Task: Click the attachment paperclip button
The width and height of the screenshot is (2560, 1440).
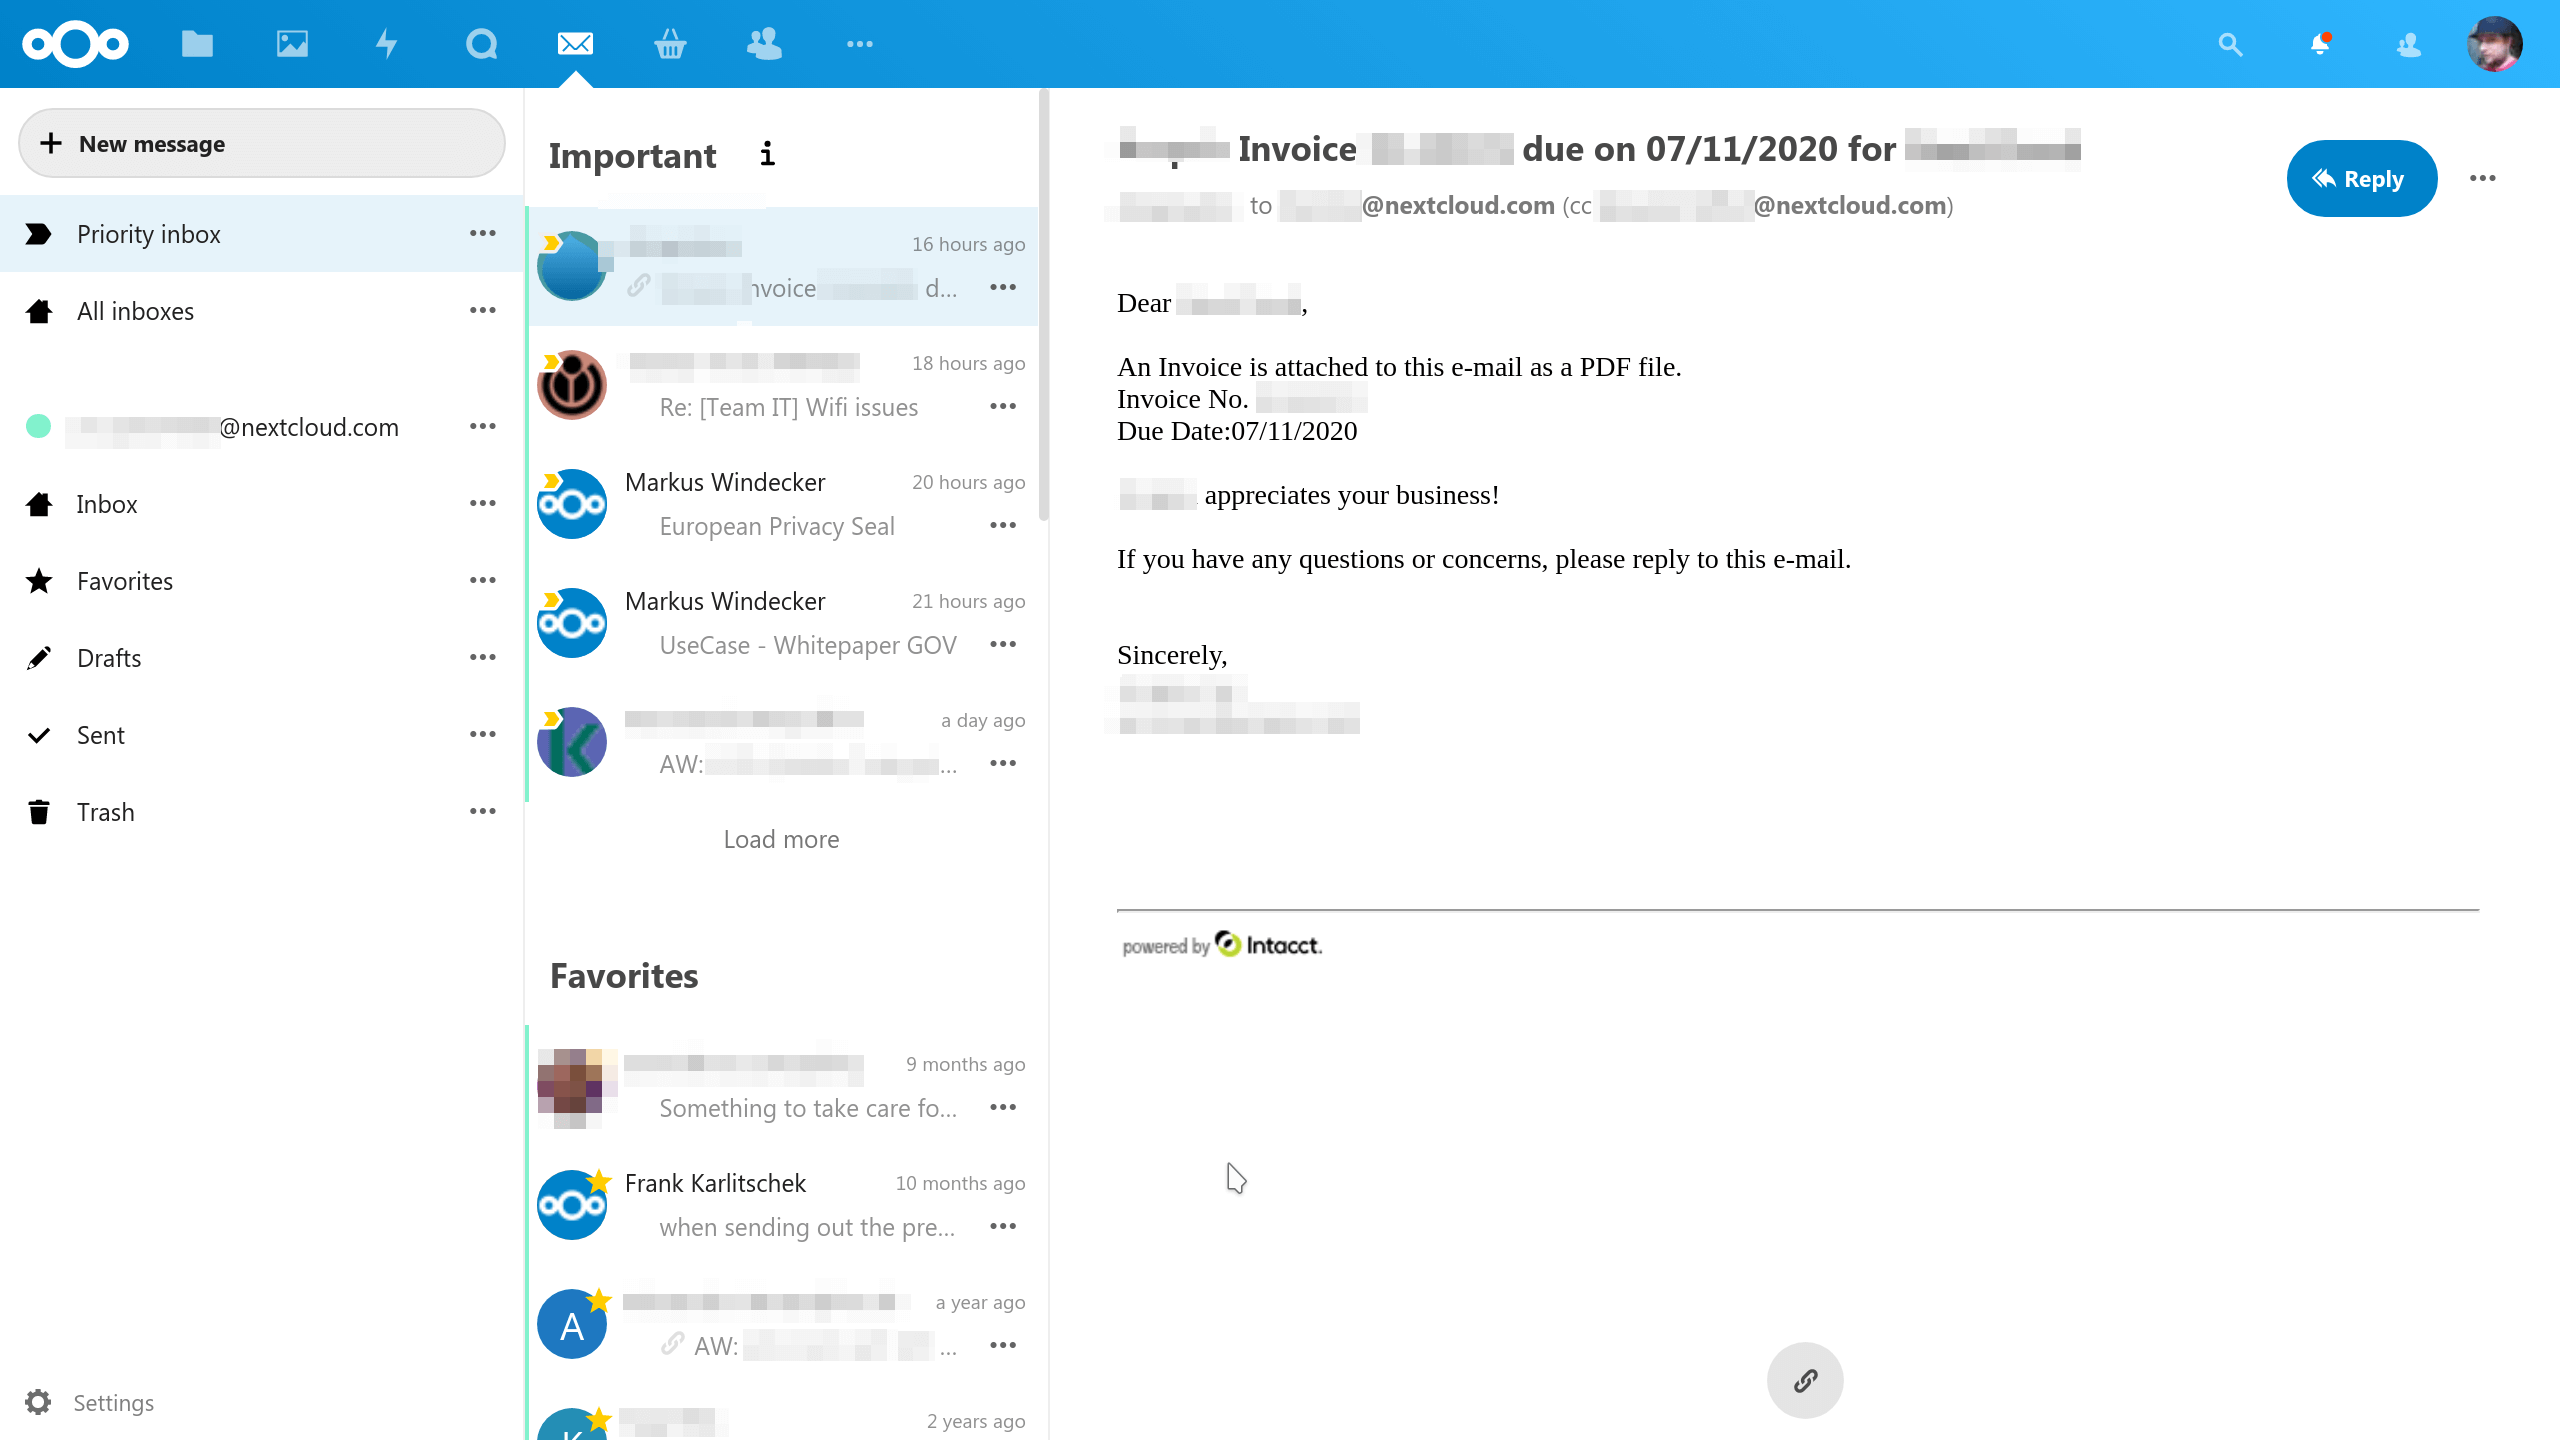Action: 1805,1381
